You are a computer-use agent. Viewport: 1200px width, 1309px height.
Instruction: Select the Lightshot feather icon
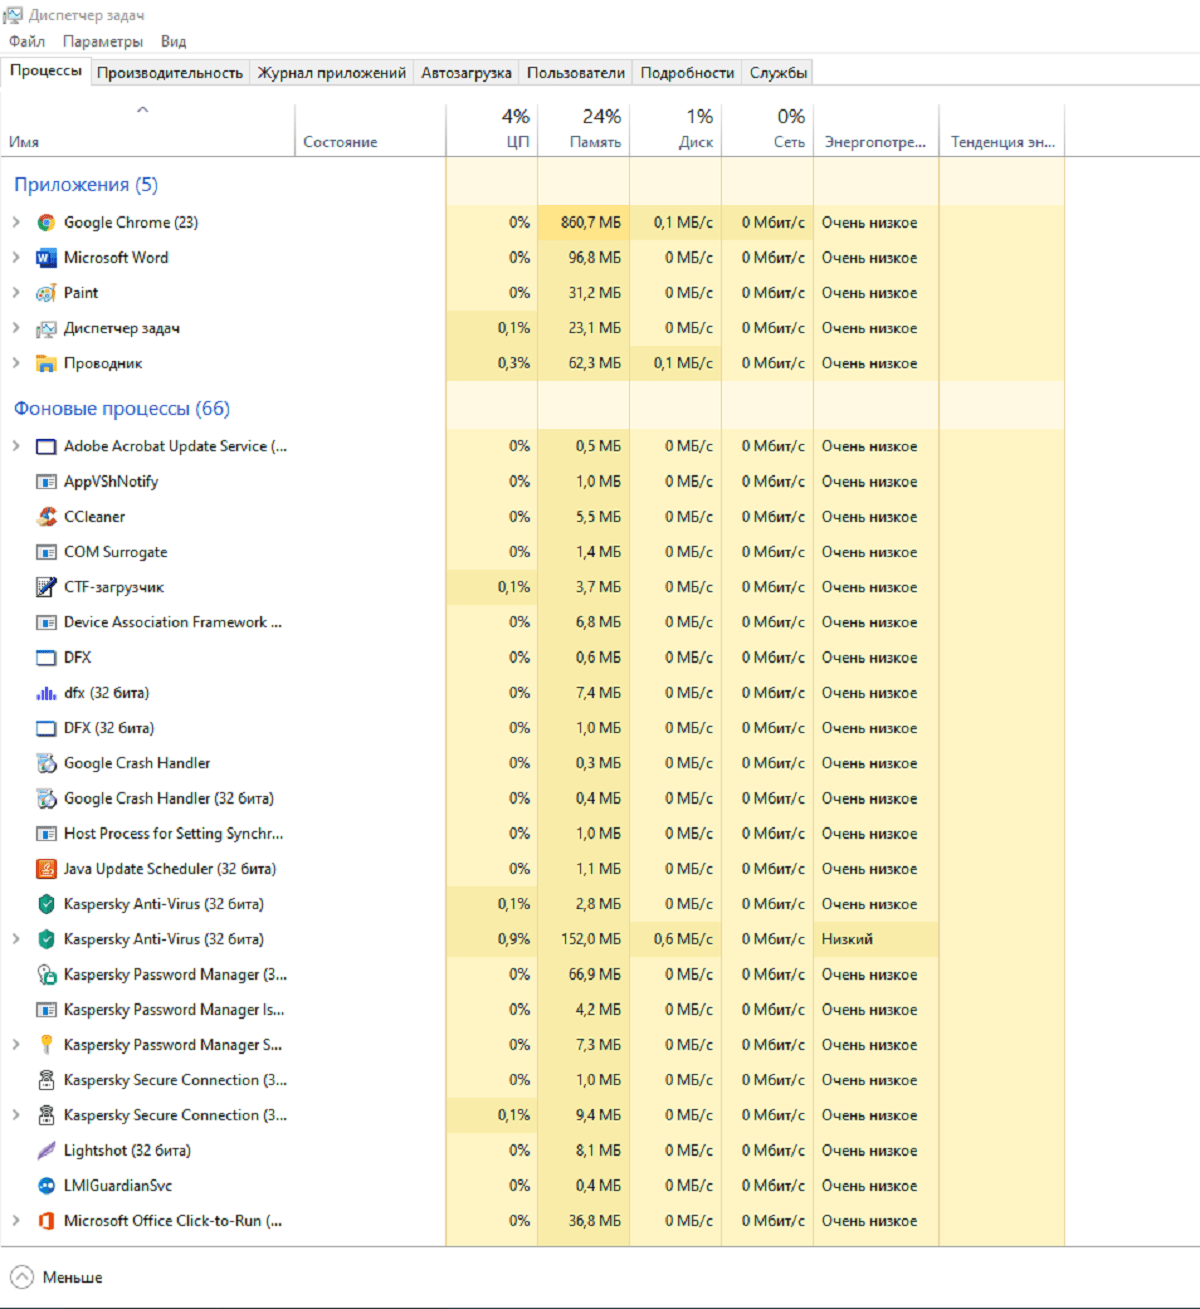tap(46, 1151)
